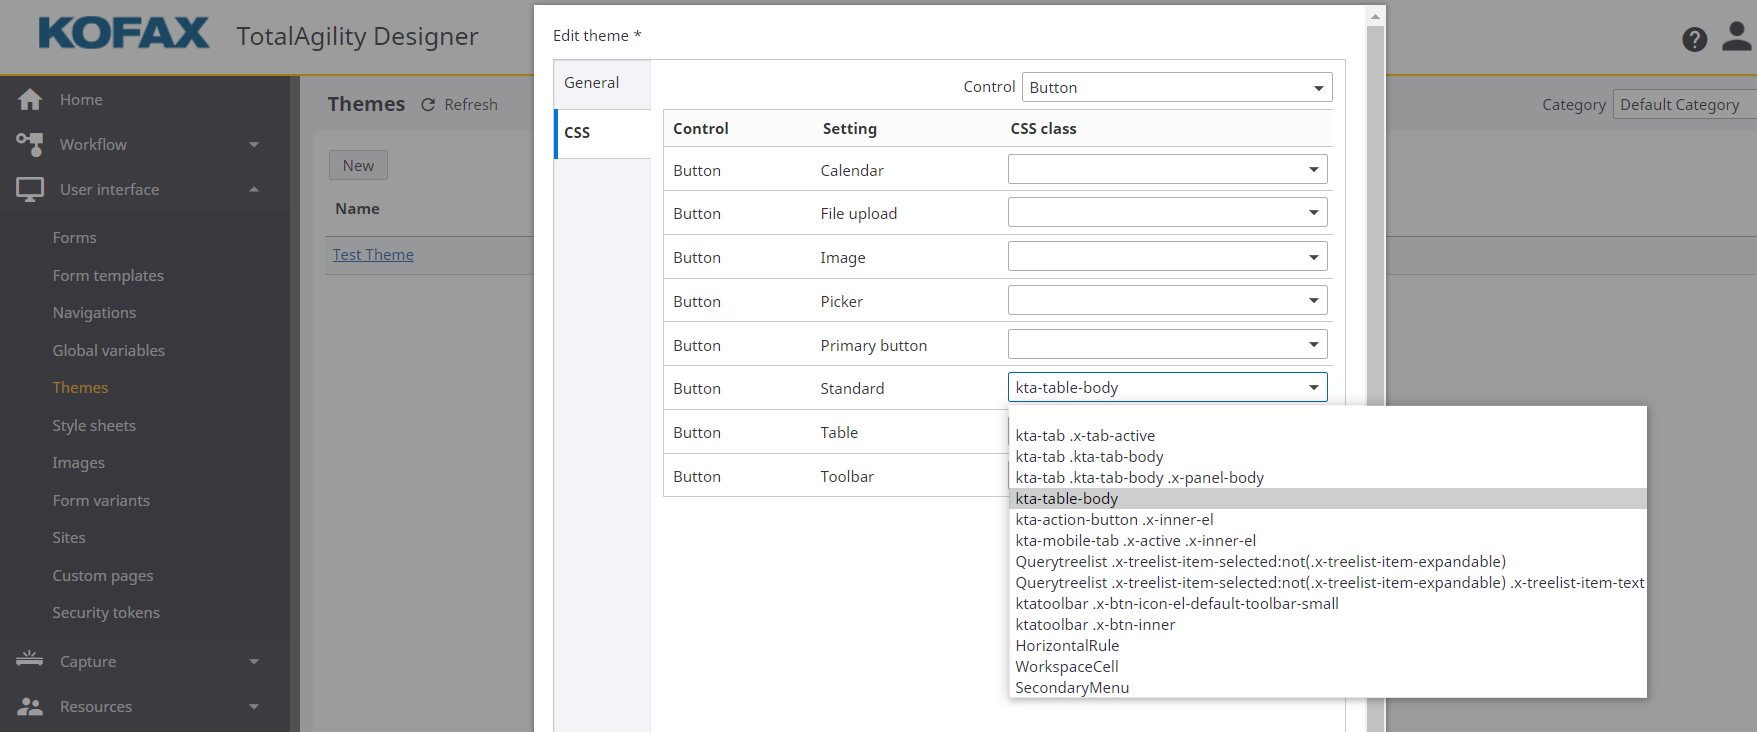This screenshot has height=732, width=1757.
Task: Collapse the User interface menu section
Action: (254, 189)
